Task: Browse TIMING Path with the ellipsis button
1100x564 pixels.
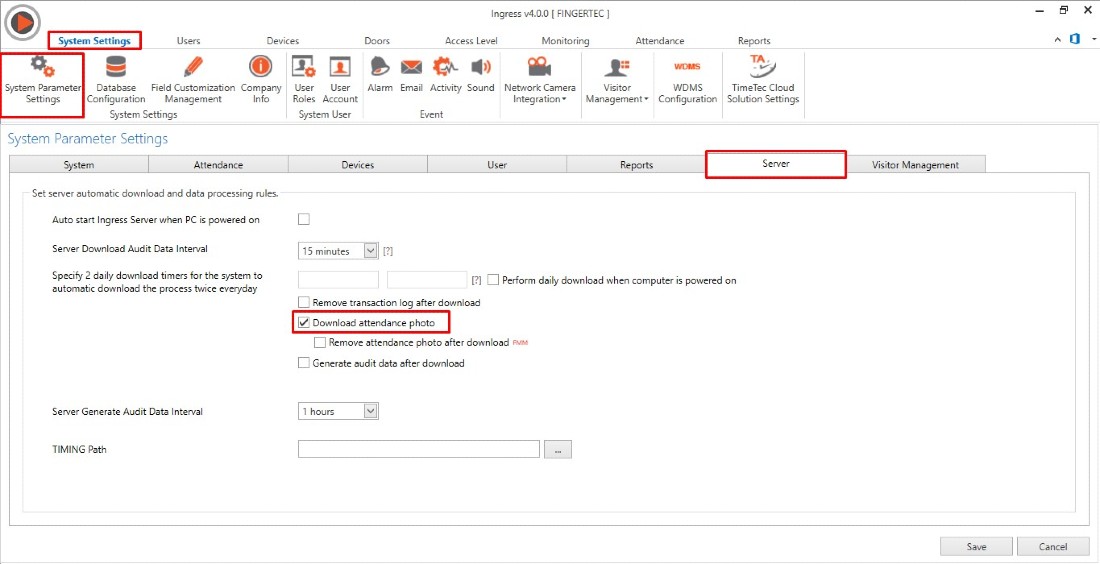Action: (x=558, y=450)
